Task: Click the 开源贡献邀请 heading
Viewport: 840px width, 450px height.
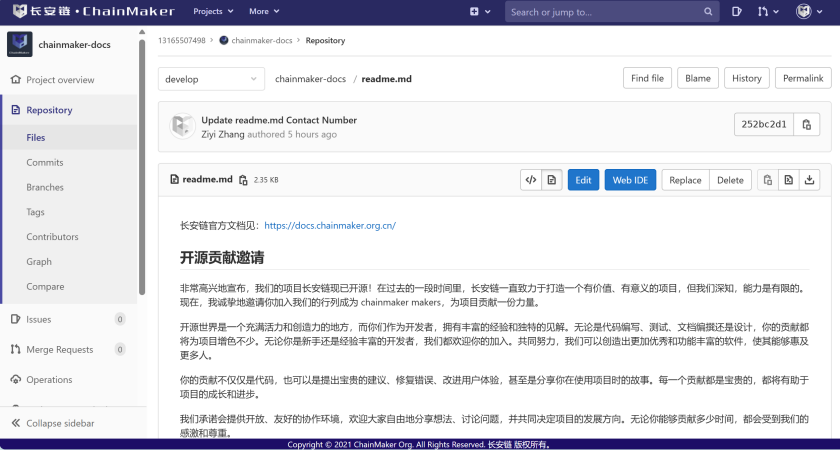Action: click(222, 258)
